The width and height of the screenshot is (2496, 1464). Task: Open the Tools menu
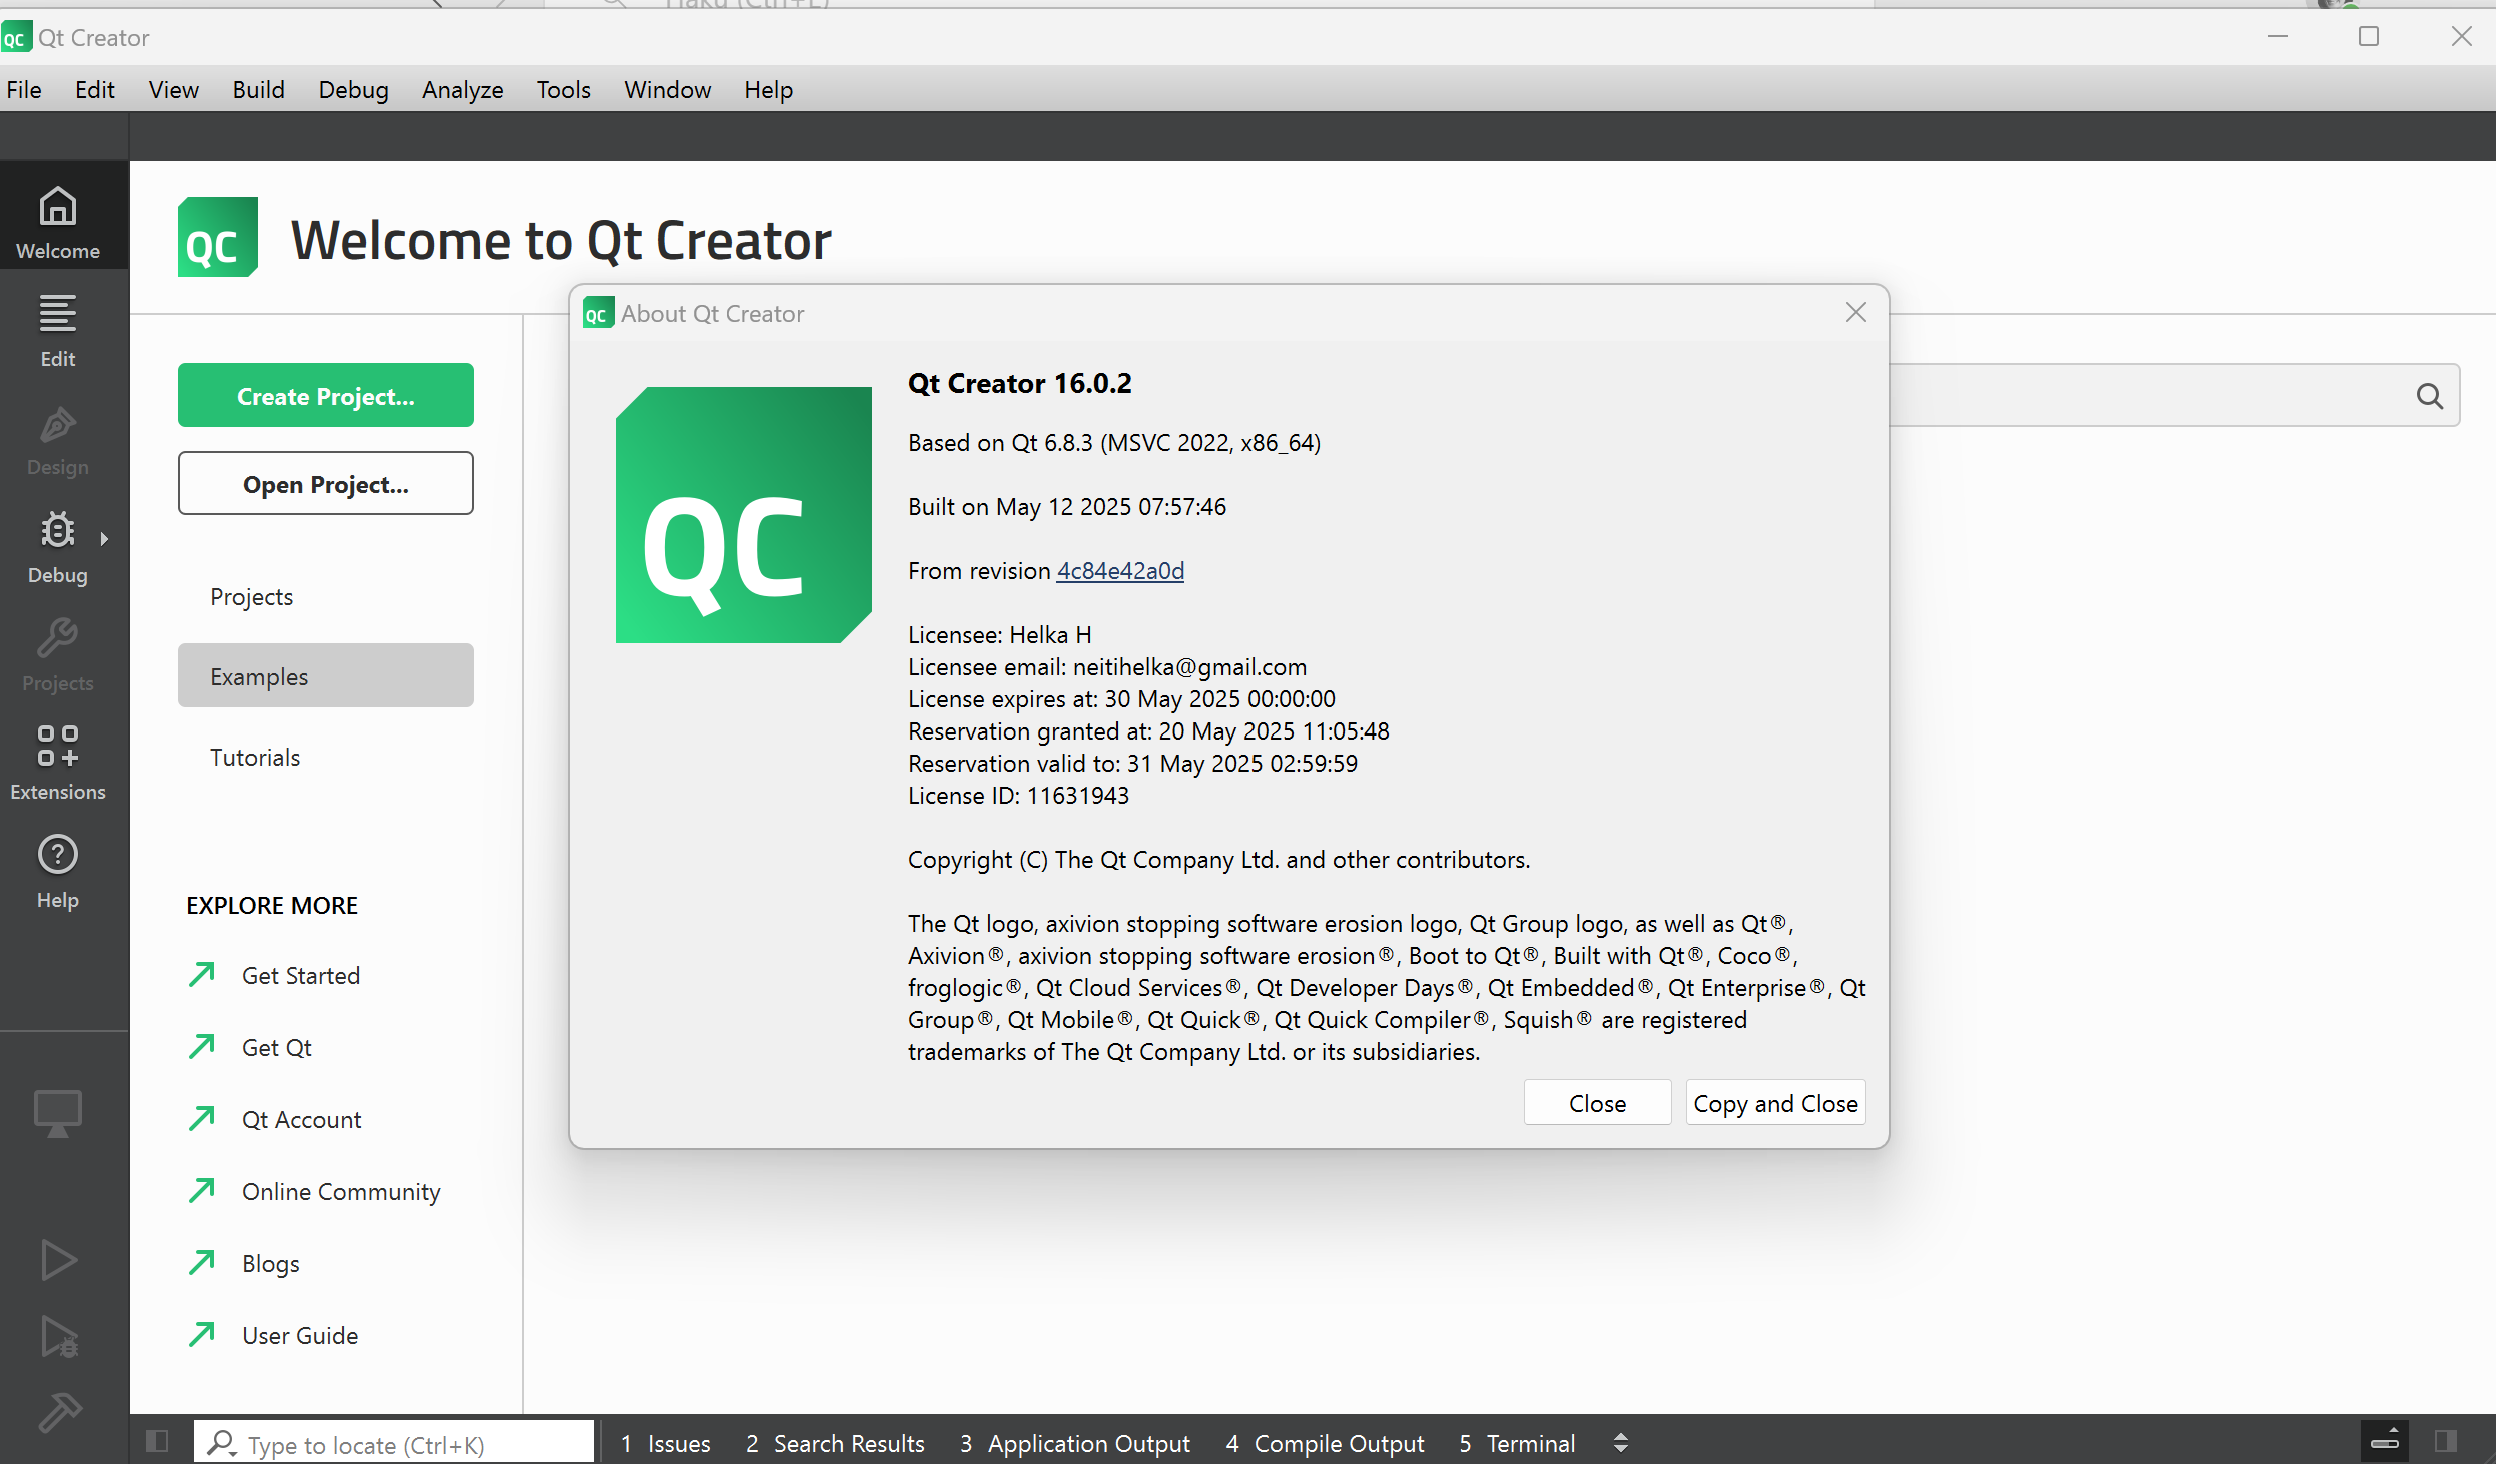(x=564, y=90)
